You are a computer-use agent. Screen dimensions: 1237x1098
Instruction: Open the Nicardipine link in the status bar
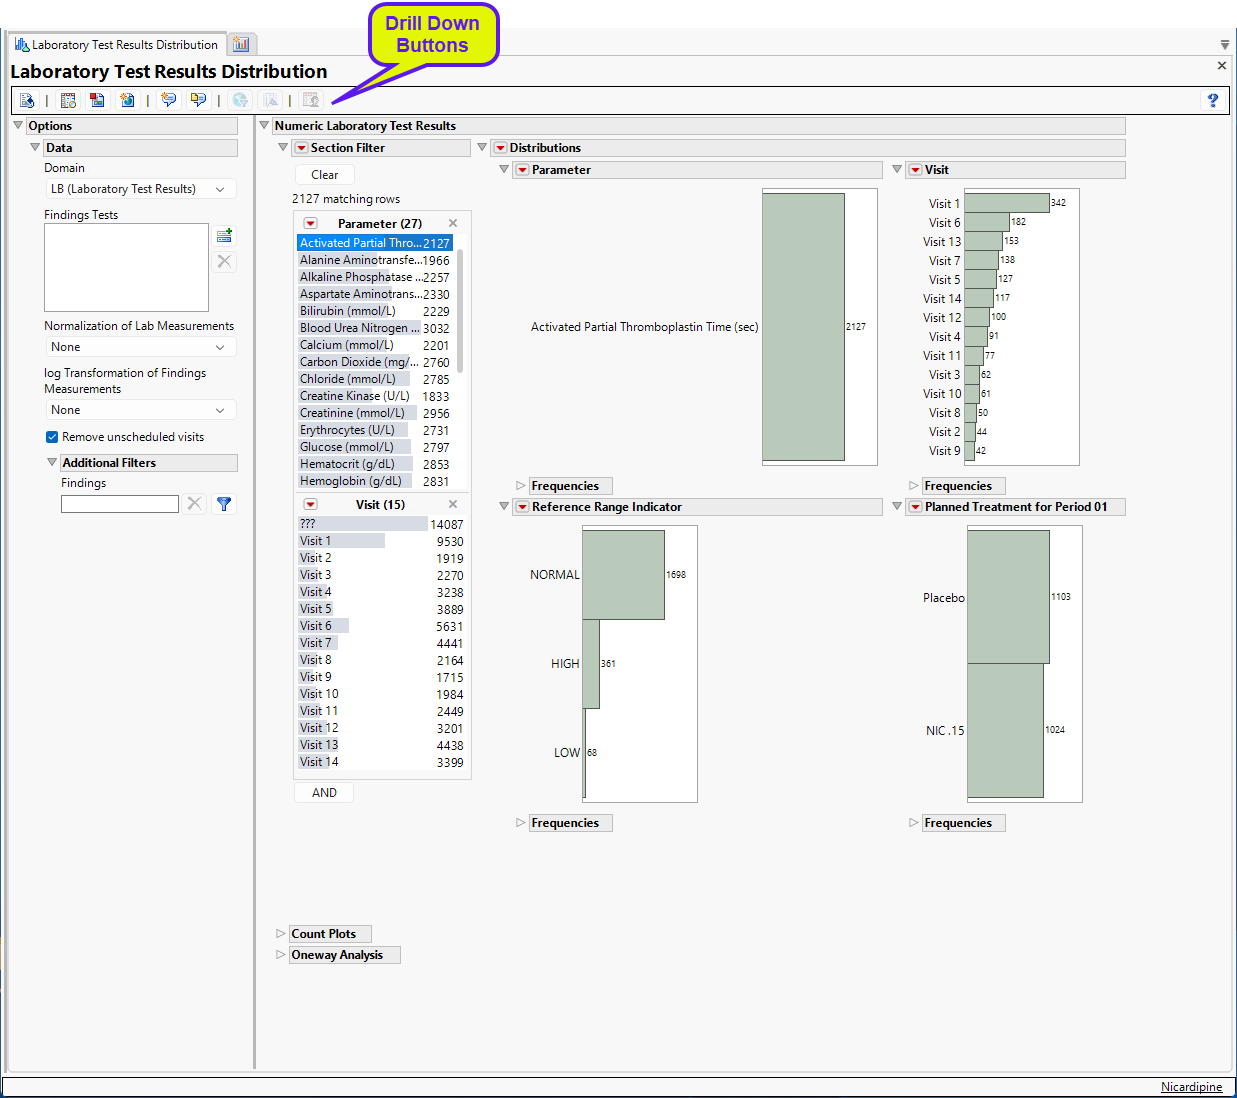click(1191, 1087)
